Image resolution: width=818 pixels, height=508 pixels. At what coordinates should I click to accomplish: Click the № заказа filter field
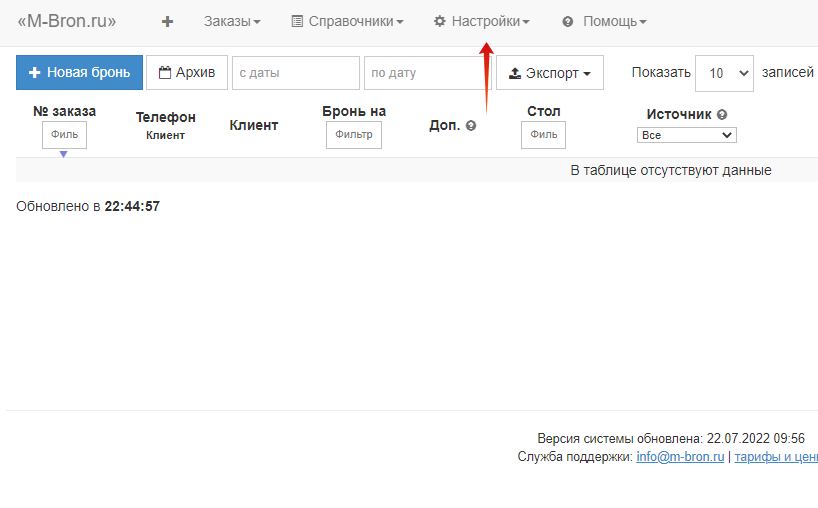(64, 135)
